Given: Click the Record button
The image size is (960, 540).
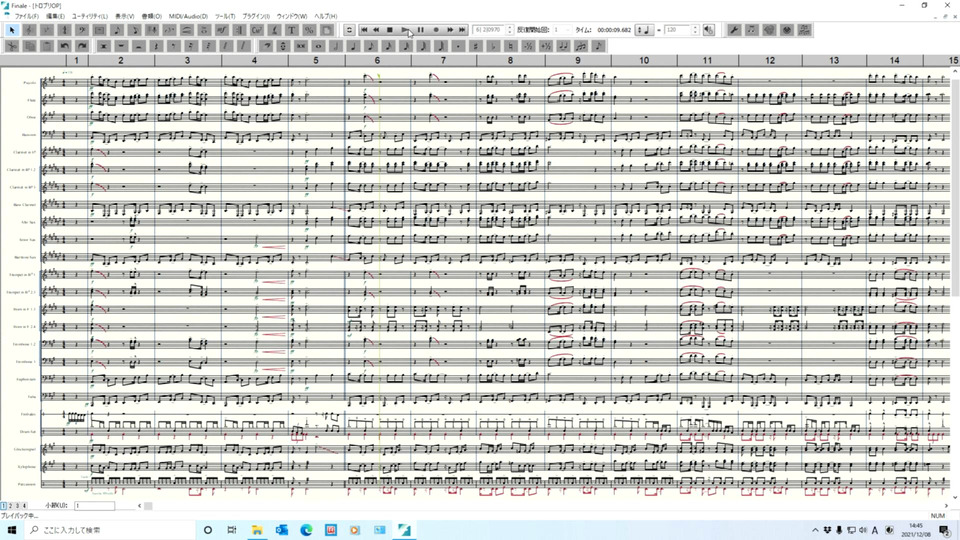Looking at the screenshot, I should click(x=436, y=30).
